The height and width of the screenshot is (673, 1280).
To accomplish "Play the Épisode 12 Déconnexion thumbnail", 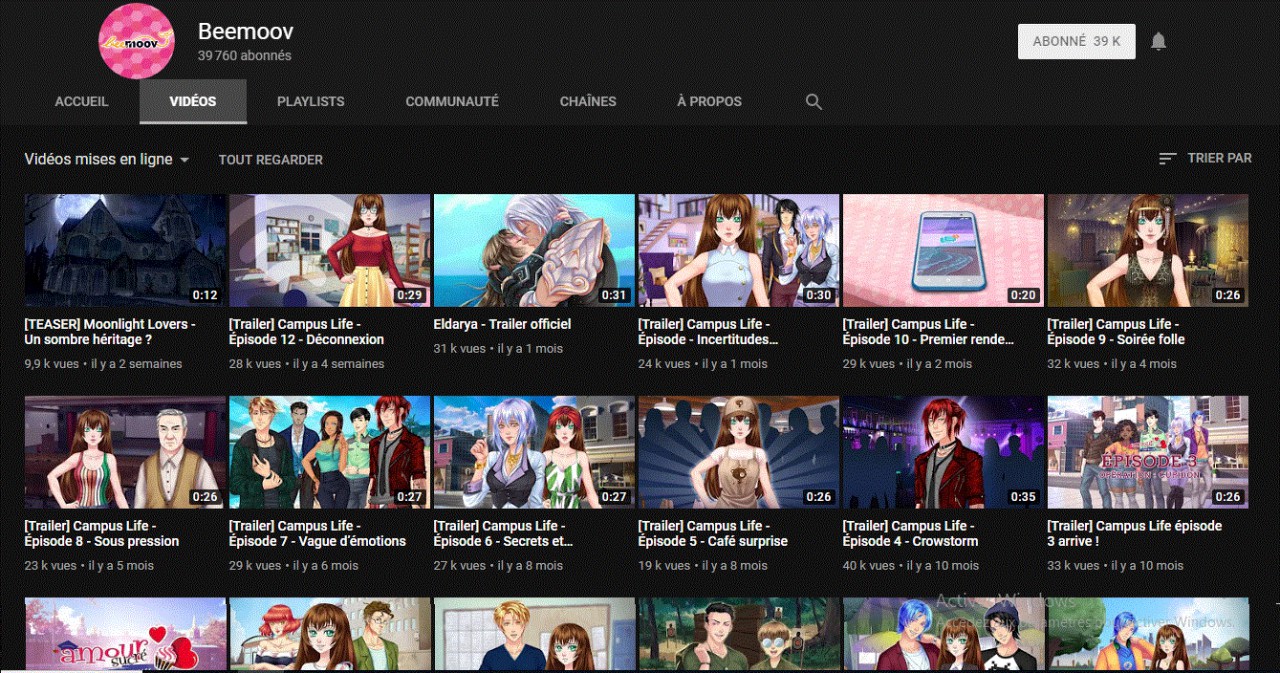I will (x=330, y=250).
